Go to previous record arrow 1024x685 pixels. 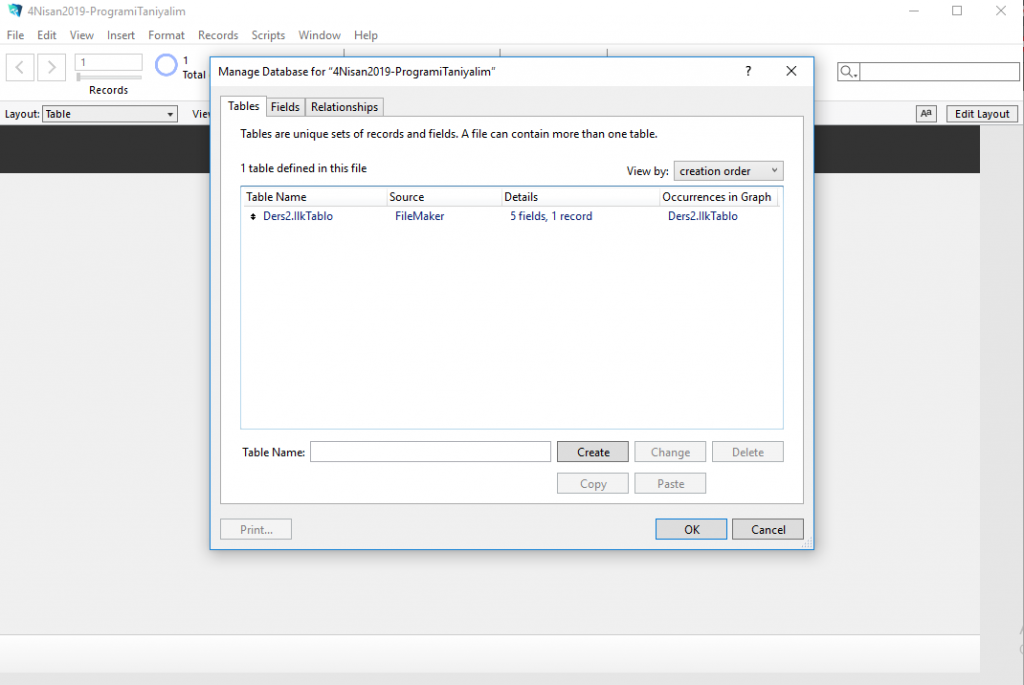pyautogui.click(x=20, y=67)
